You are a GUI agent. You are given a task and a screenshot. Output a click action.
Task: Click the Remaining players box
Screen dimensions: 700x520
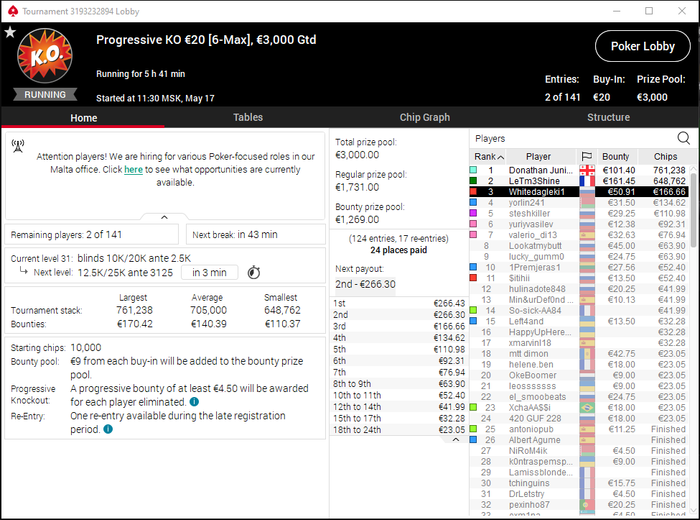(x=92, y=235)
